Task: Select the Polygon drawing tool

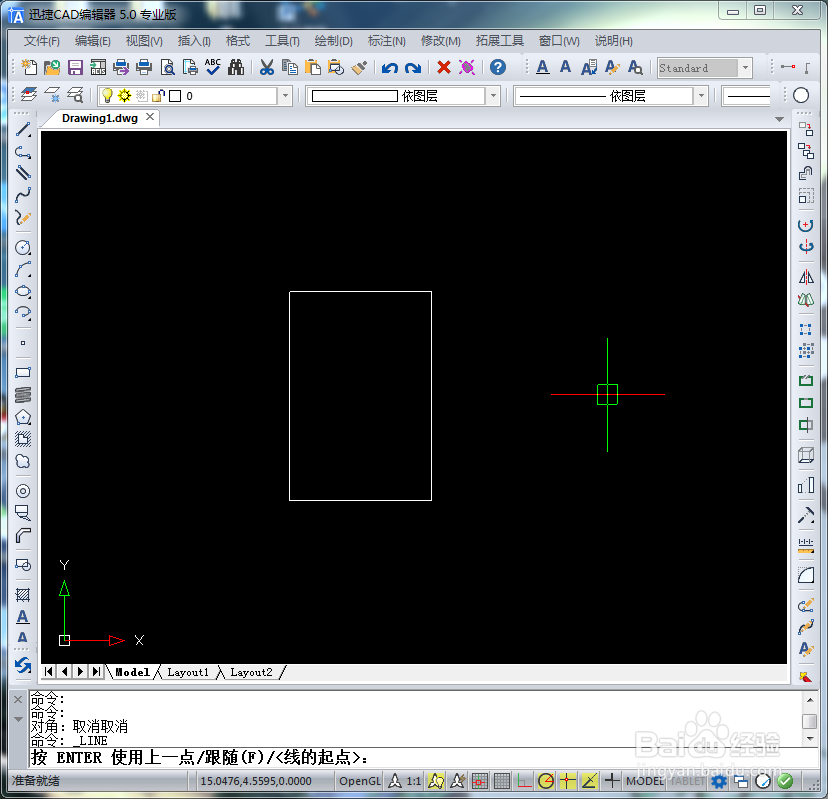Action: [23, 417]
